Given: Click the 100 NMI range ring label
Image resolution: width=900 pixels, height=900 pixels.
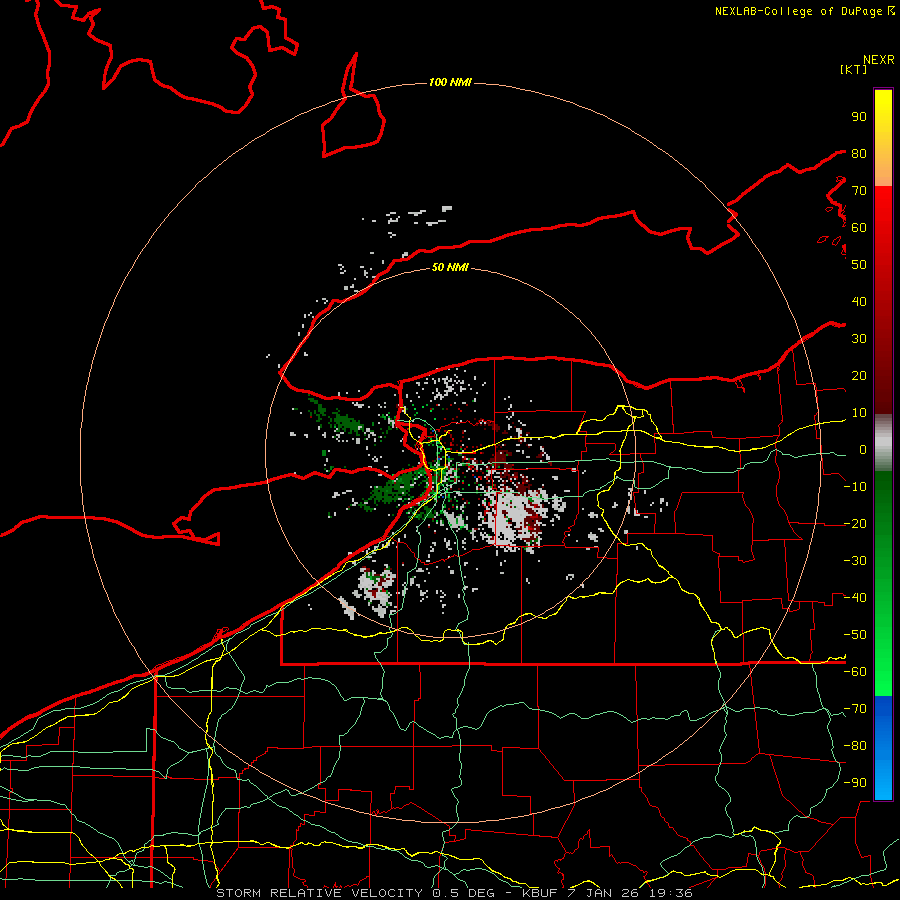Looking at the screenshot, I should (450, 83).
